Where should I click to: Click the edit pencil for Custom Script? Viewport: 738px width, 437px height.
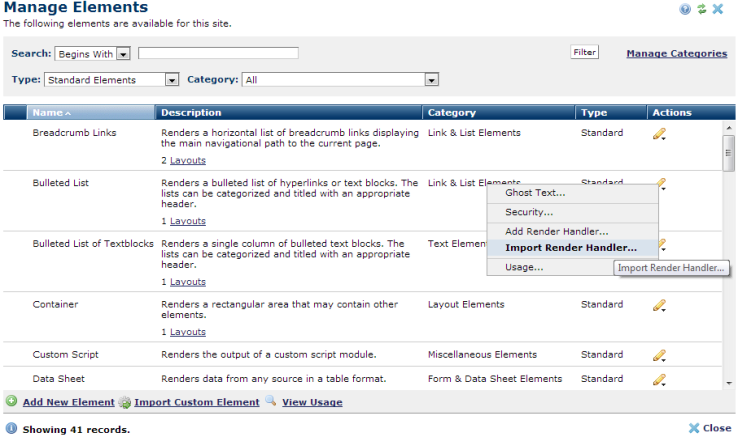coord(659,355)
